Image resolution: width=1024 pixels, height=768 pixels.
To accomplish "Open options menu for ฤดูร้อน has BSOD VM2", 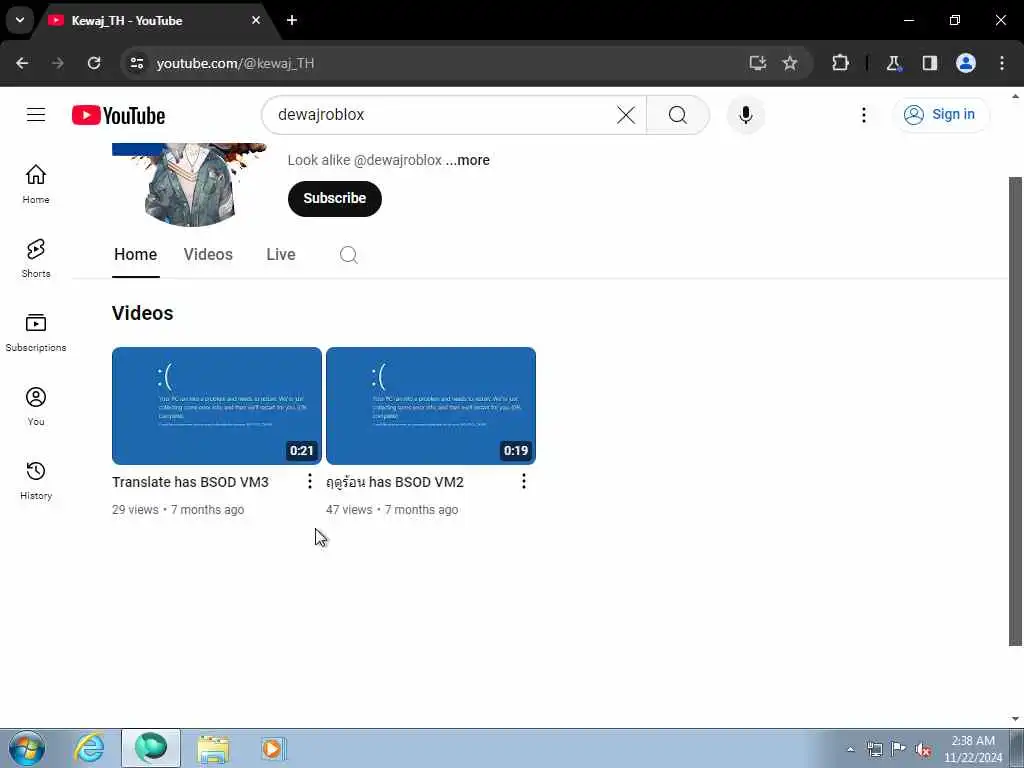I will pos(524,481).
